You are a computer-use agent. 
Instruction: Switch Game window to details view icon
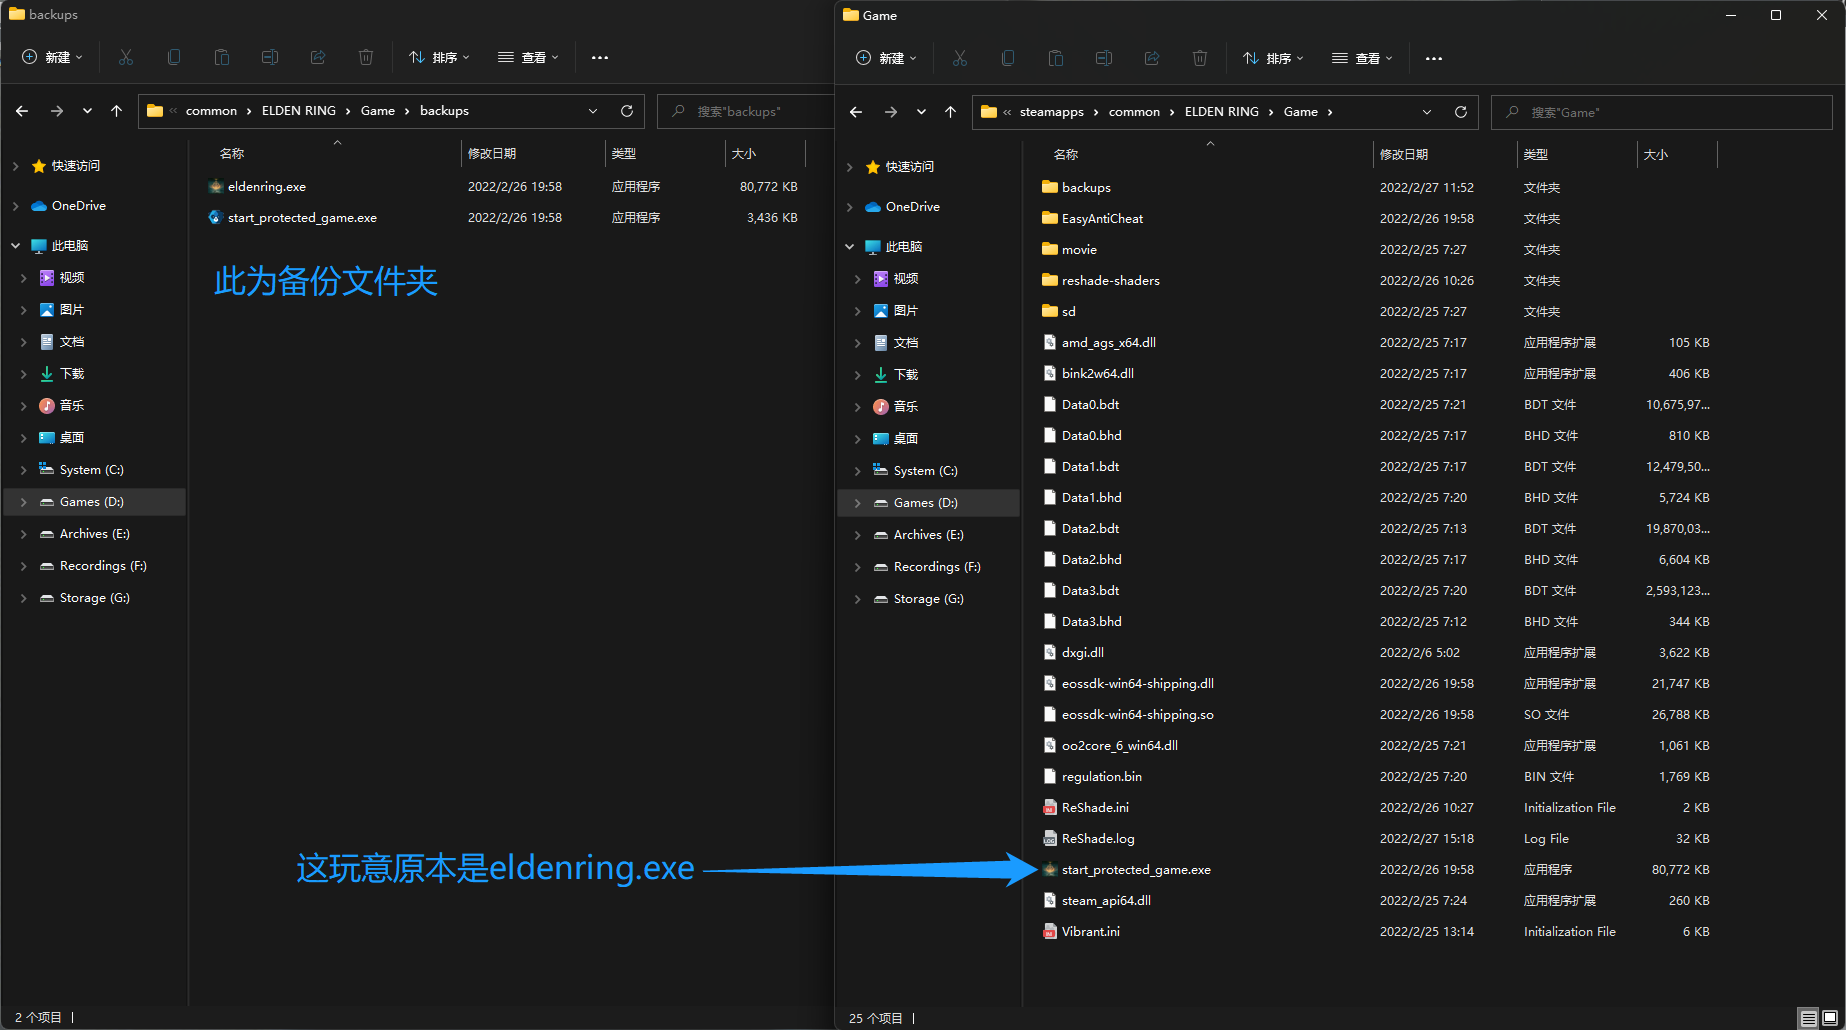pyautogui.click(x=1808, y=1018)
